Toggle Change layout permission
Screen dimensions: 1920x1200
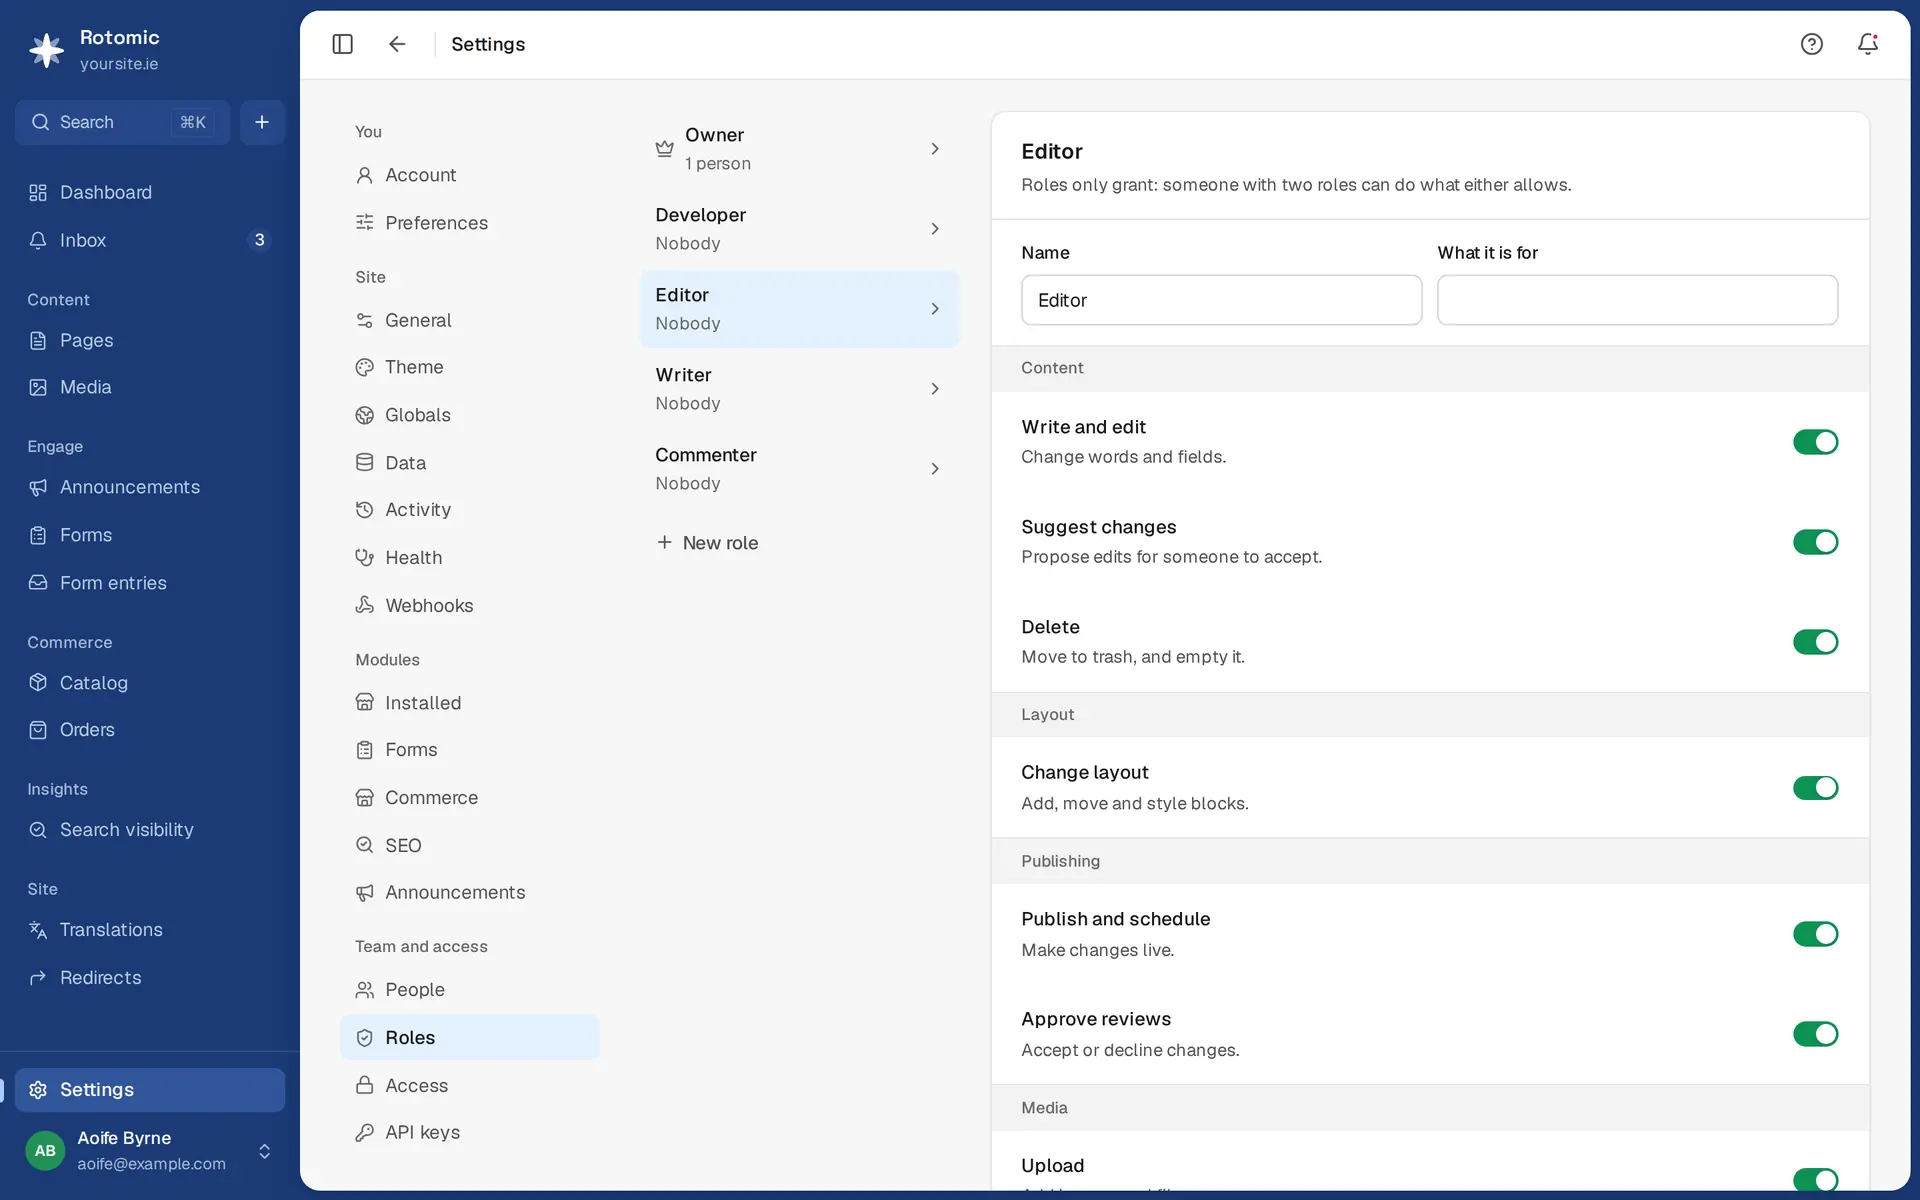1815,788
